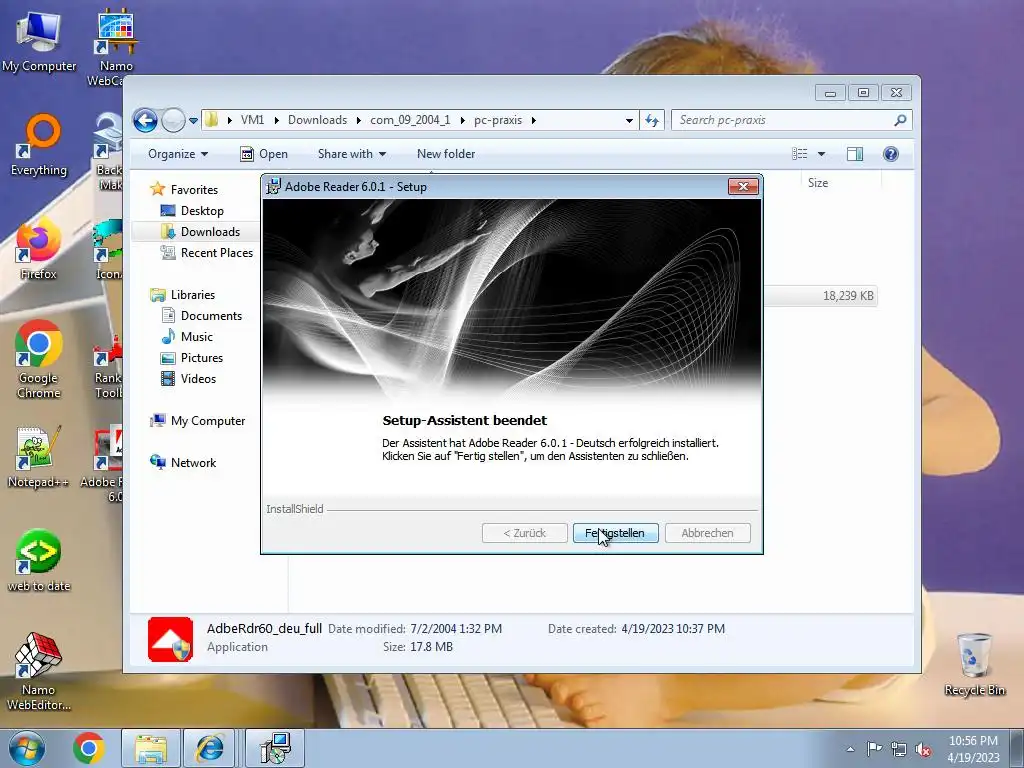Viewport: 1024px width, 768px height.
Task: Click the Fertigstellen button in setup
Action: click(615, 533)
